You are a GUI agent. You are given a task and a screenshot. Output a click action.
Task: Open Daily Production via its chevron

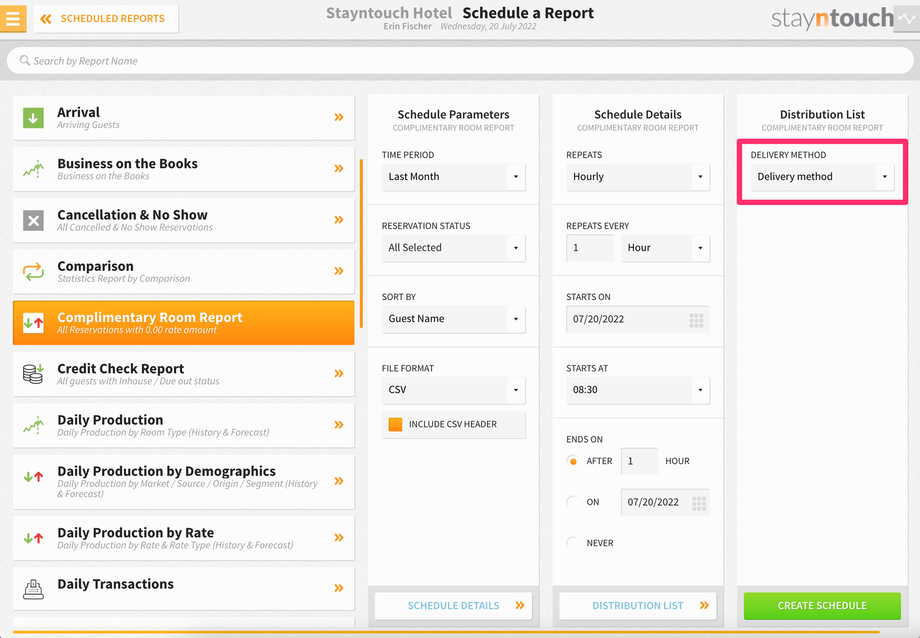point(339,425)
